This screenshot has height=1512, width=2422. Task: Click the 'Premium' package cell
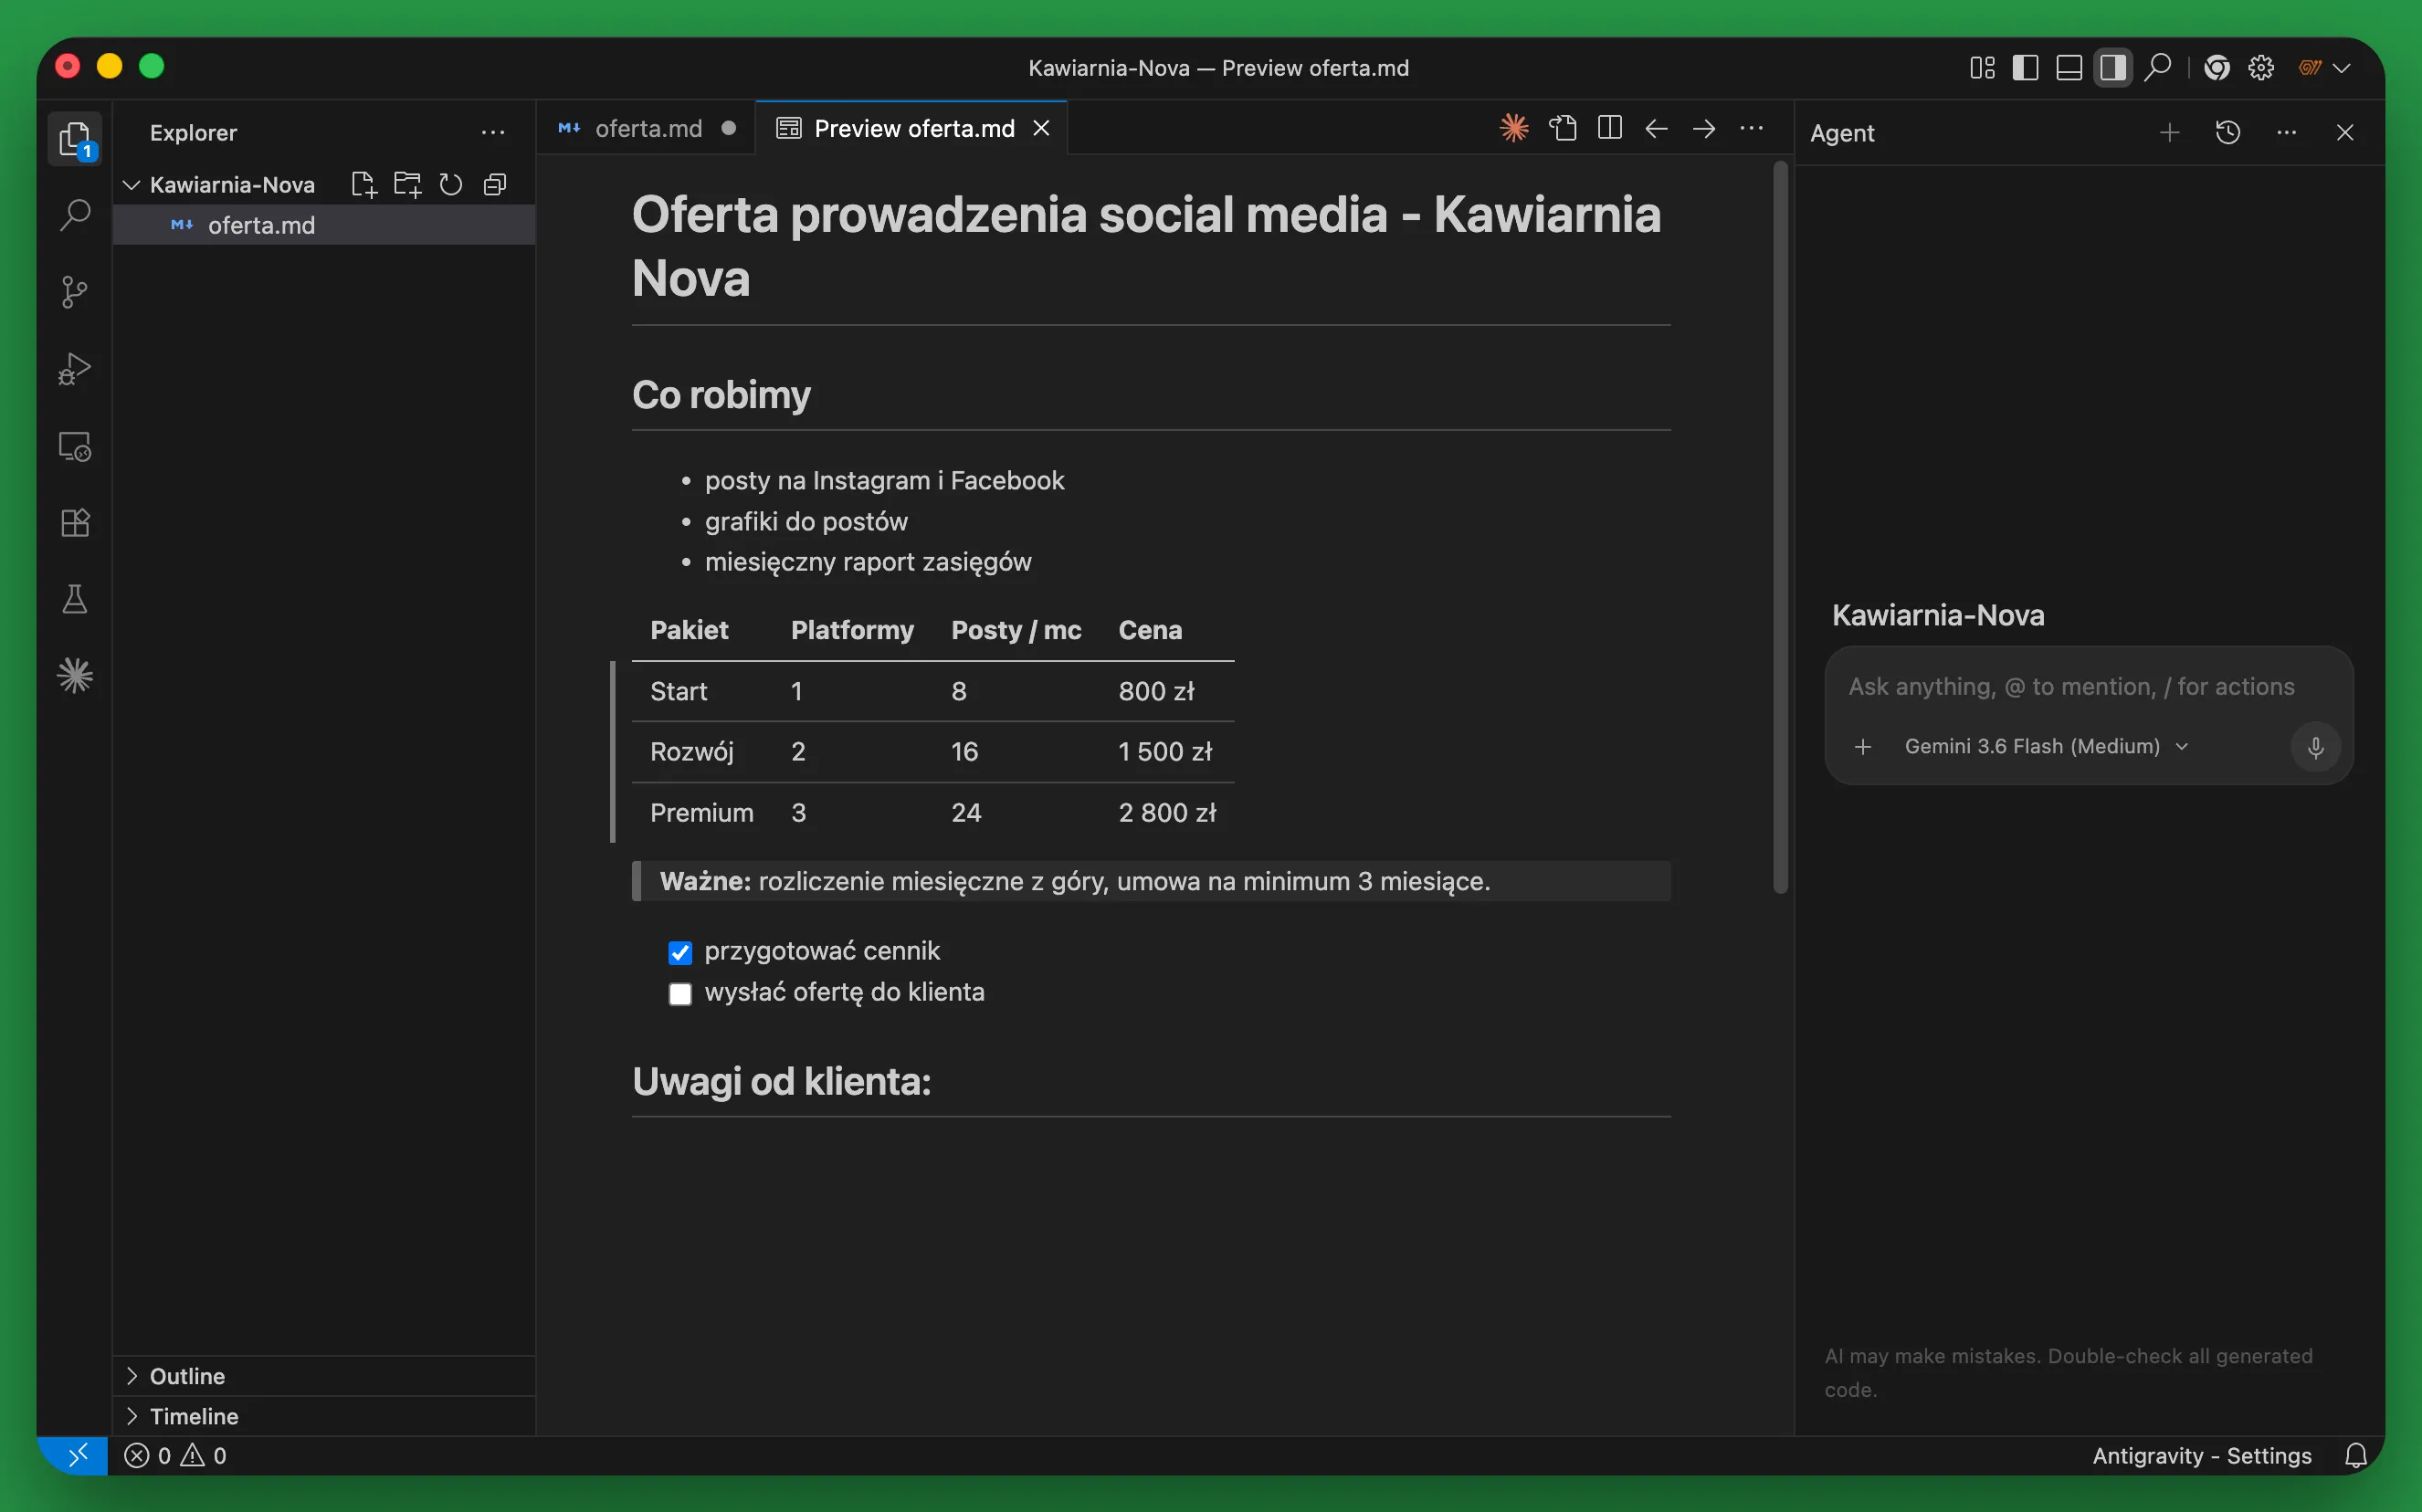click(x=701, y=813)
